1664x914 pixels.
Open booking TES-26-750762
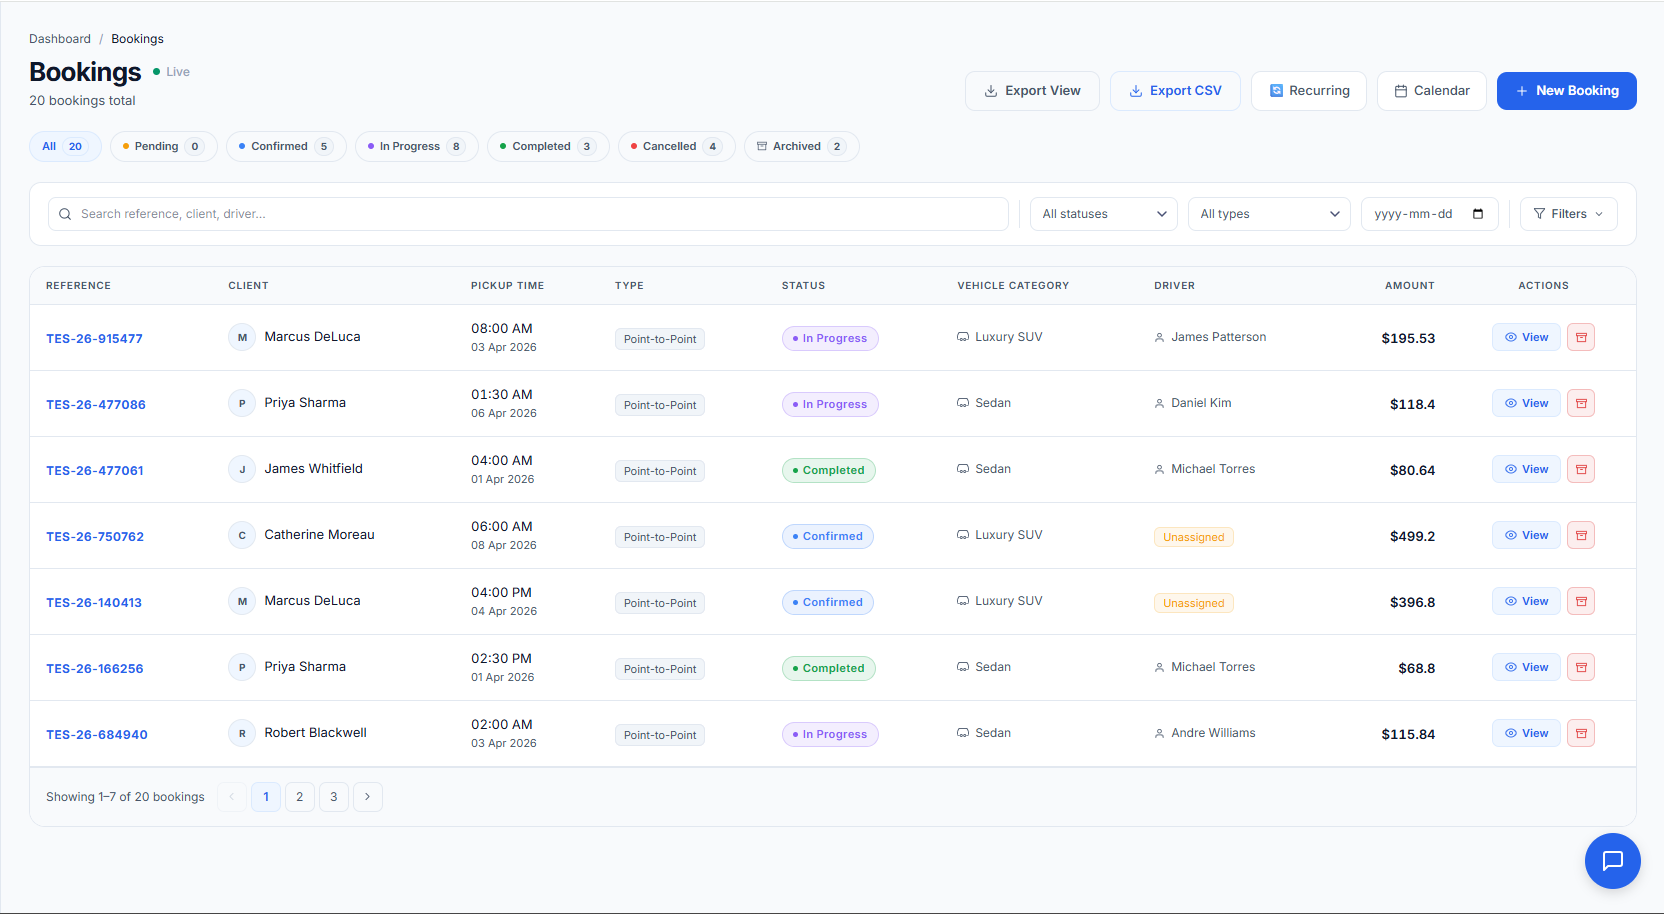[x=95, y=536]
